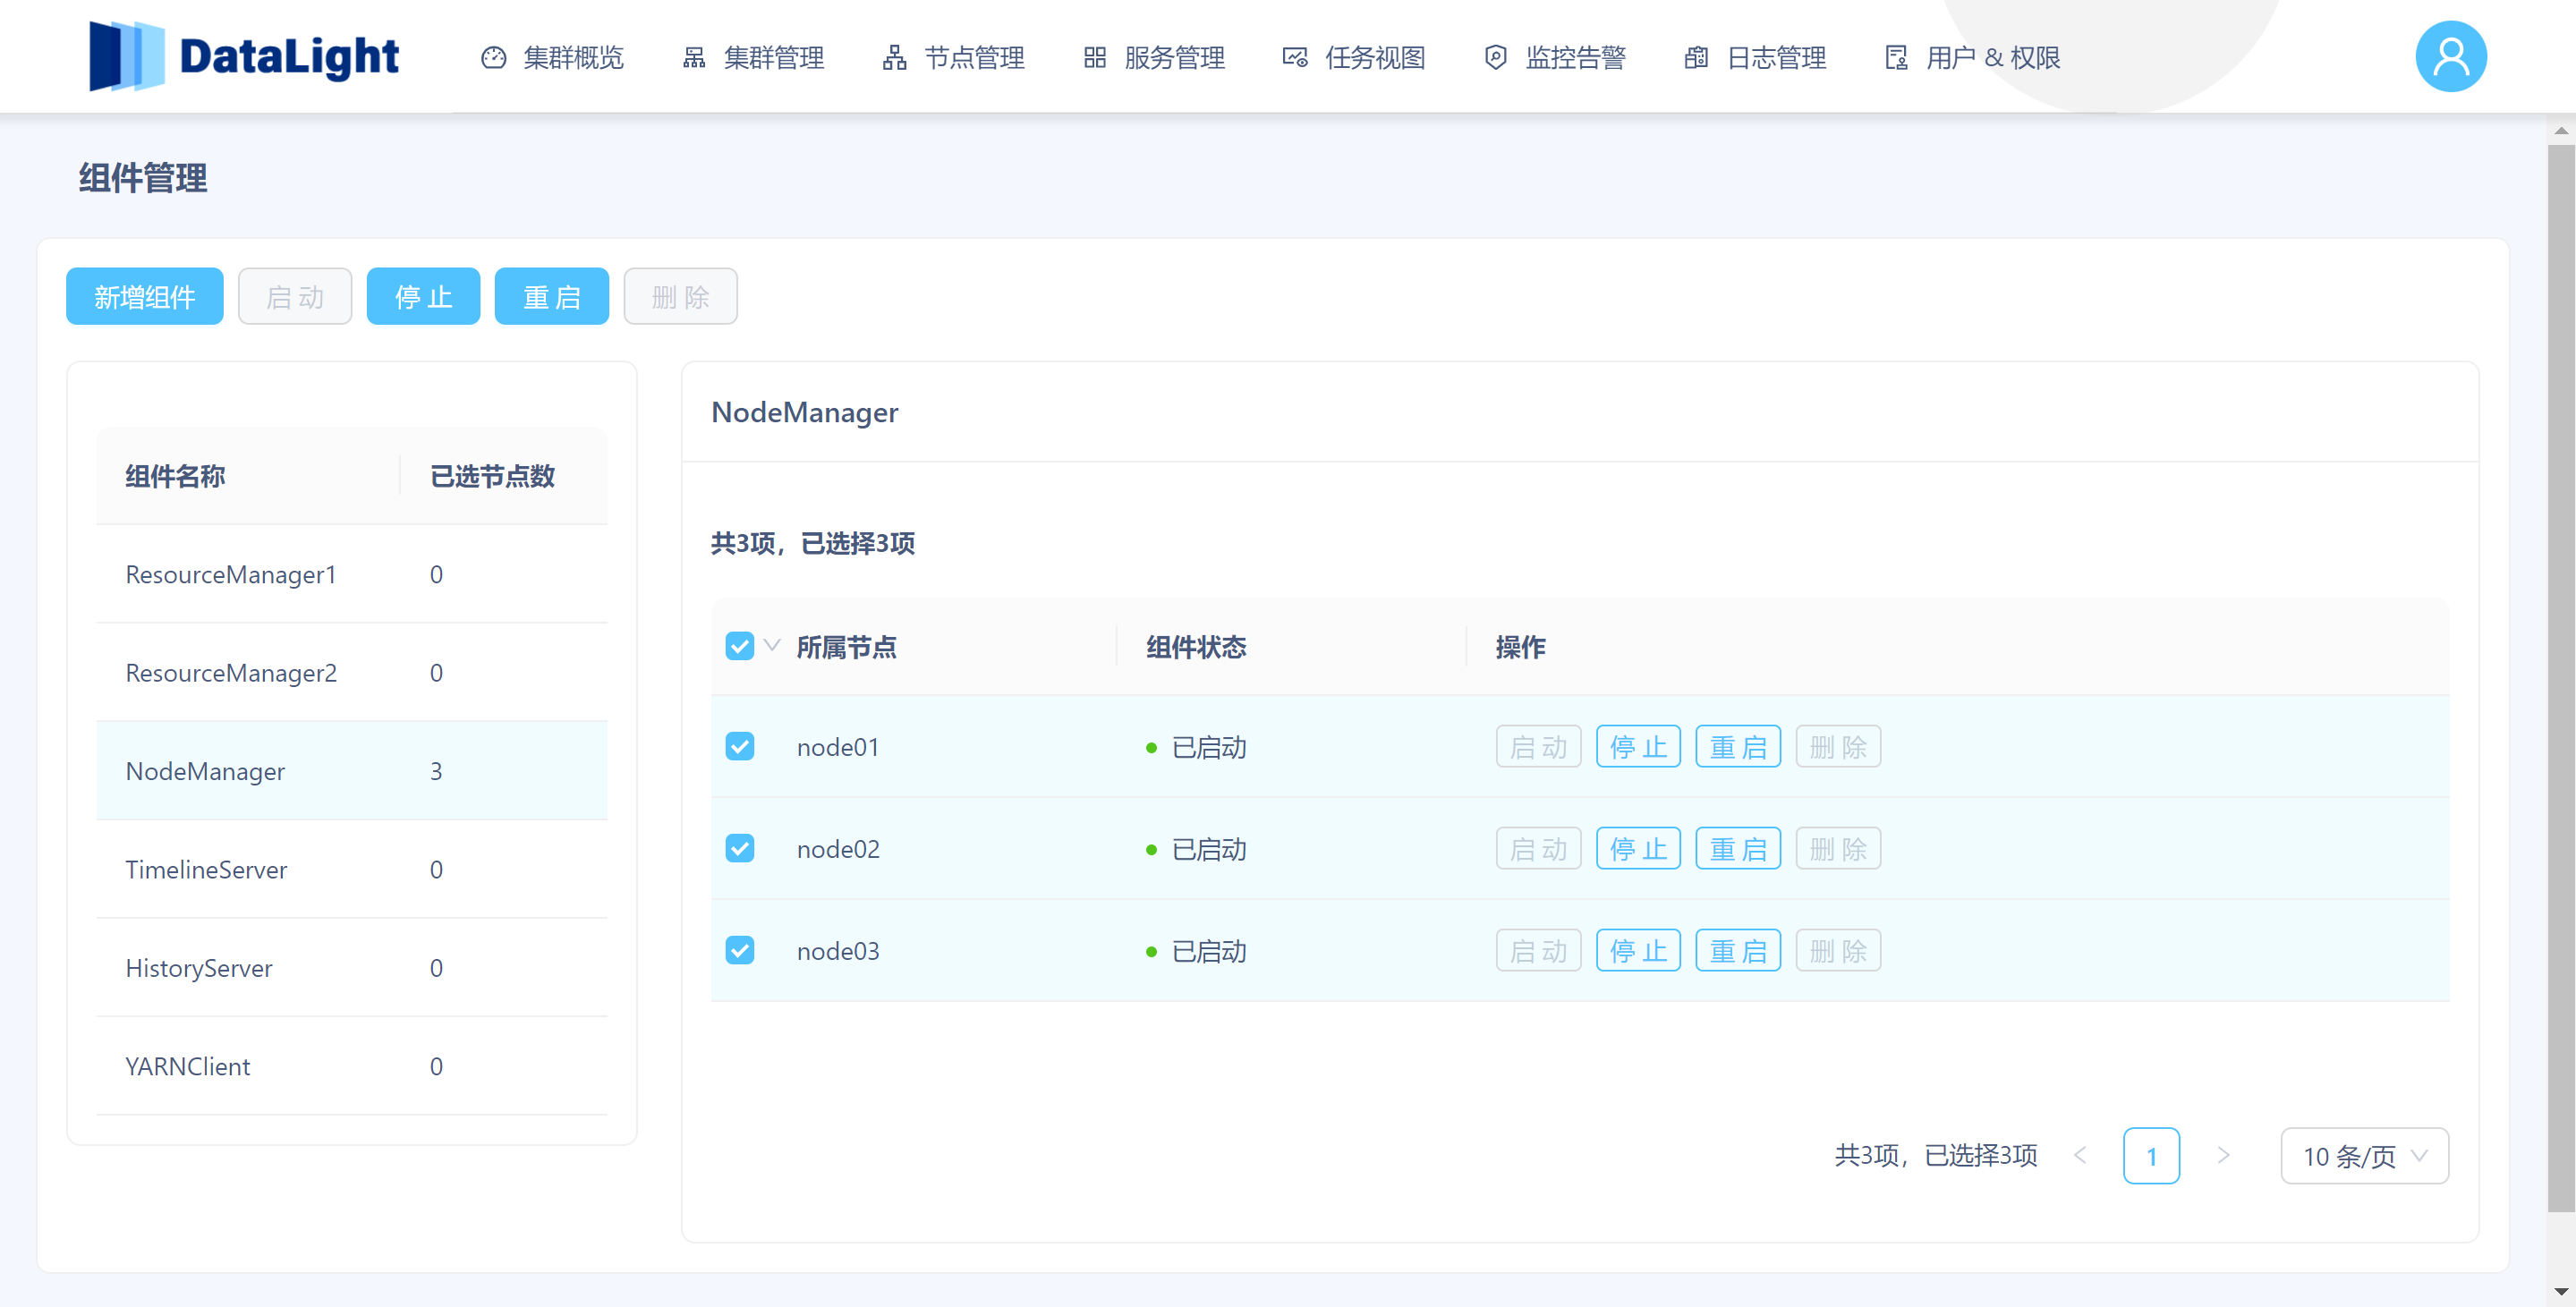Click the log icon beside 日志管理
Viewport: 2576px width, 1307px height.
click(x=1696, y=58)
